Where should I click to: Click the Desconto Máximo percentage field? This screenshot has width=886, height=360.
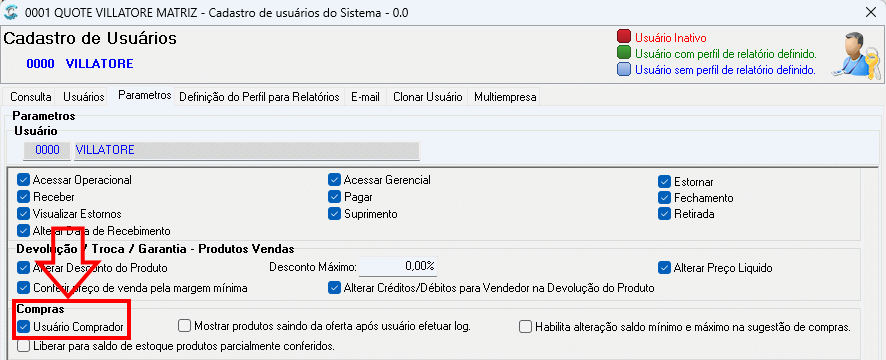(398, 266)
